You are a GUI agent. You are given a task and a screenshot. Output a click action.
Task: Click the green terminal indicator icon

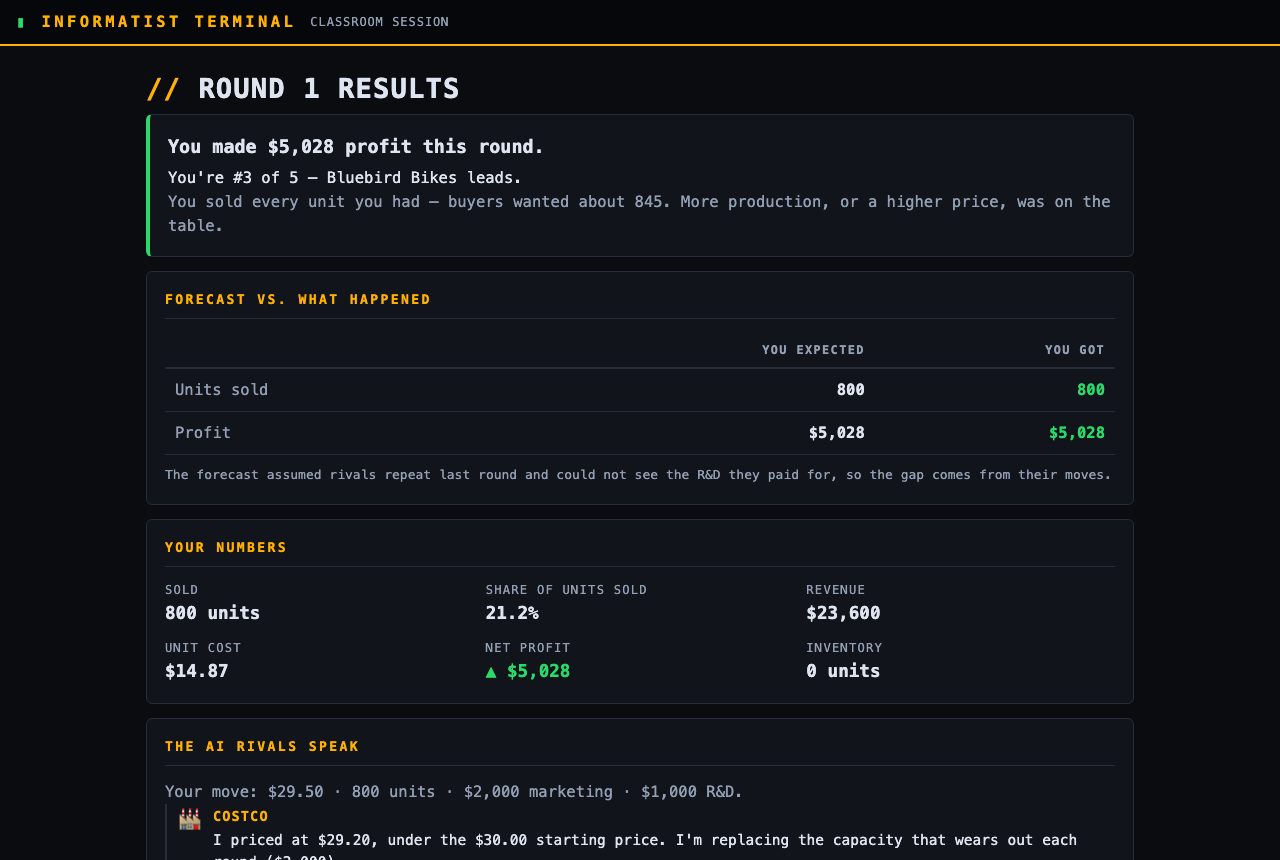(x=21, y=22)
